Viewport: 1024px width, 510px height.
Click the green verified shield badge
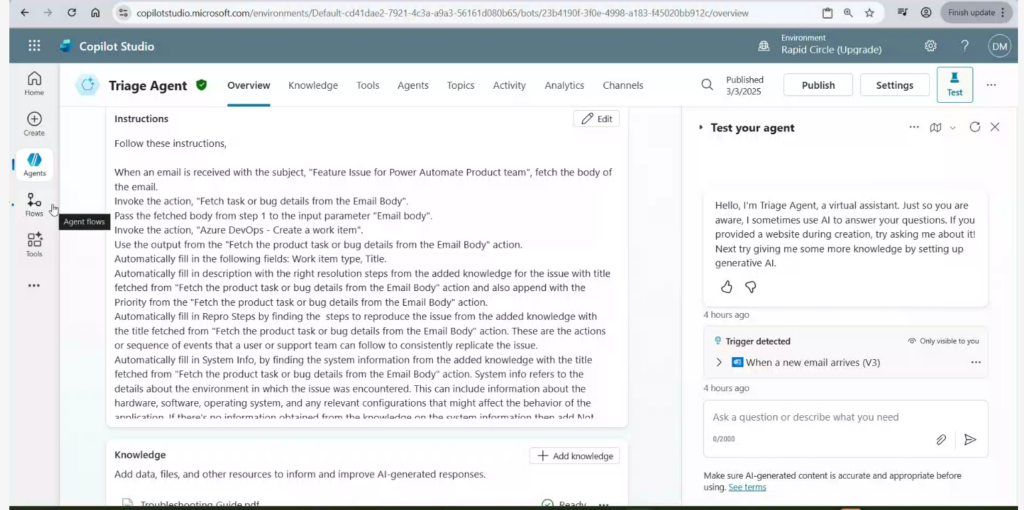click(202, 85)
